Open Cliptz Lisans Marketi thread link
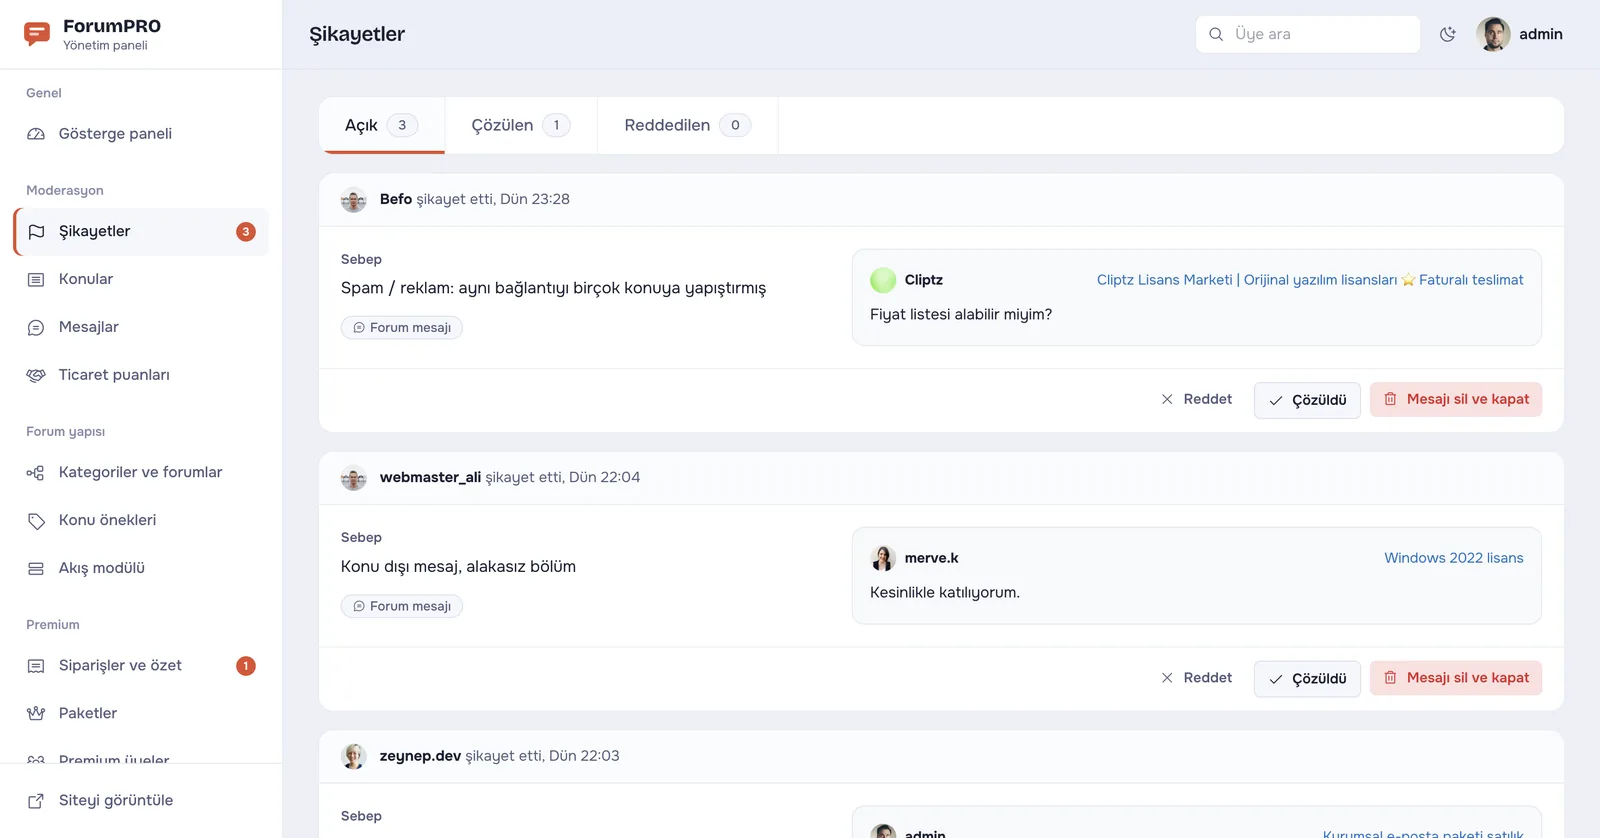The width and height of the screenshot is (1600, 838). (x=1310, y=280)
